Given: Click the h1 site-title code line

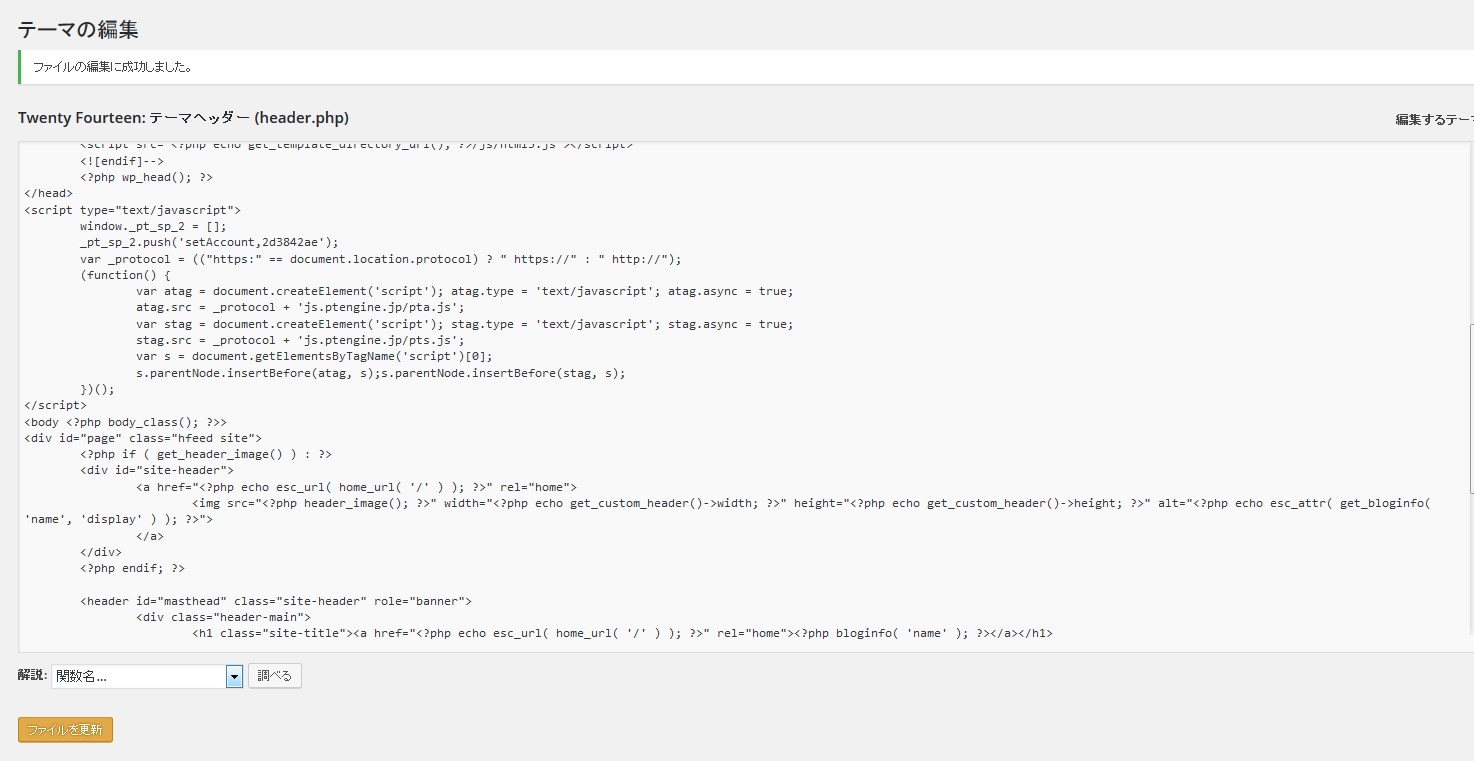Looking at the screenshot, I should click(622, 633).
